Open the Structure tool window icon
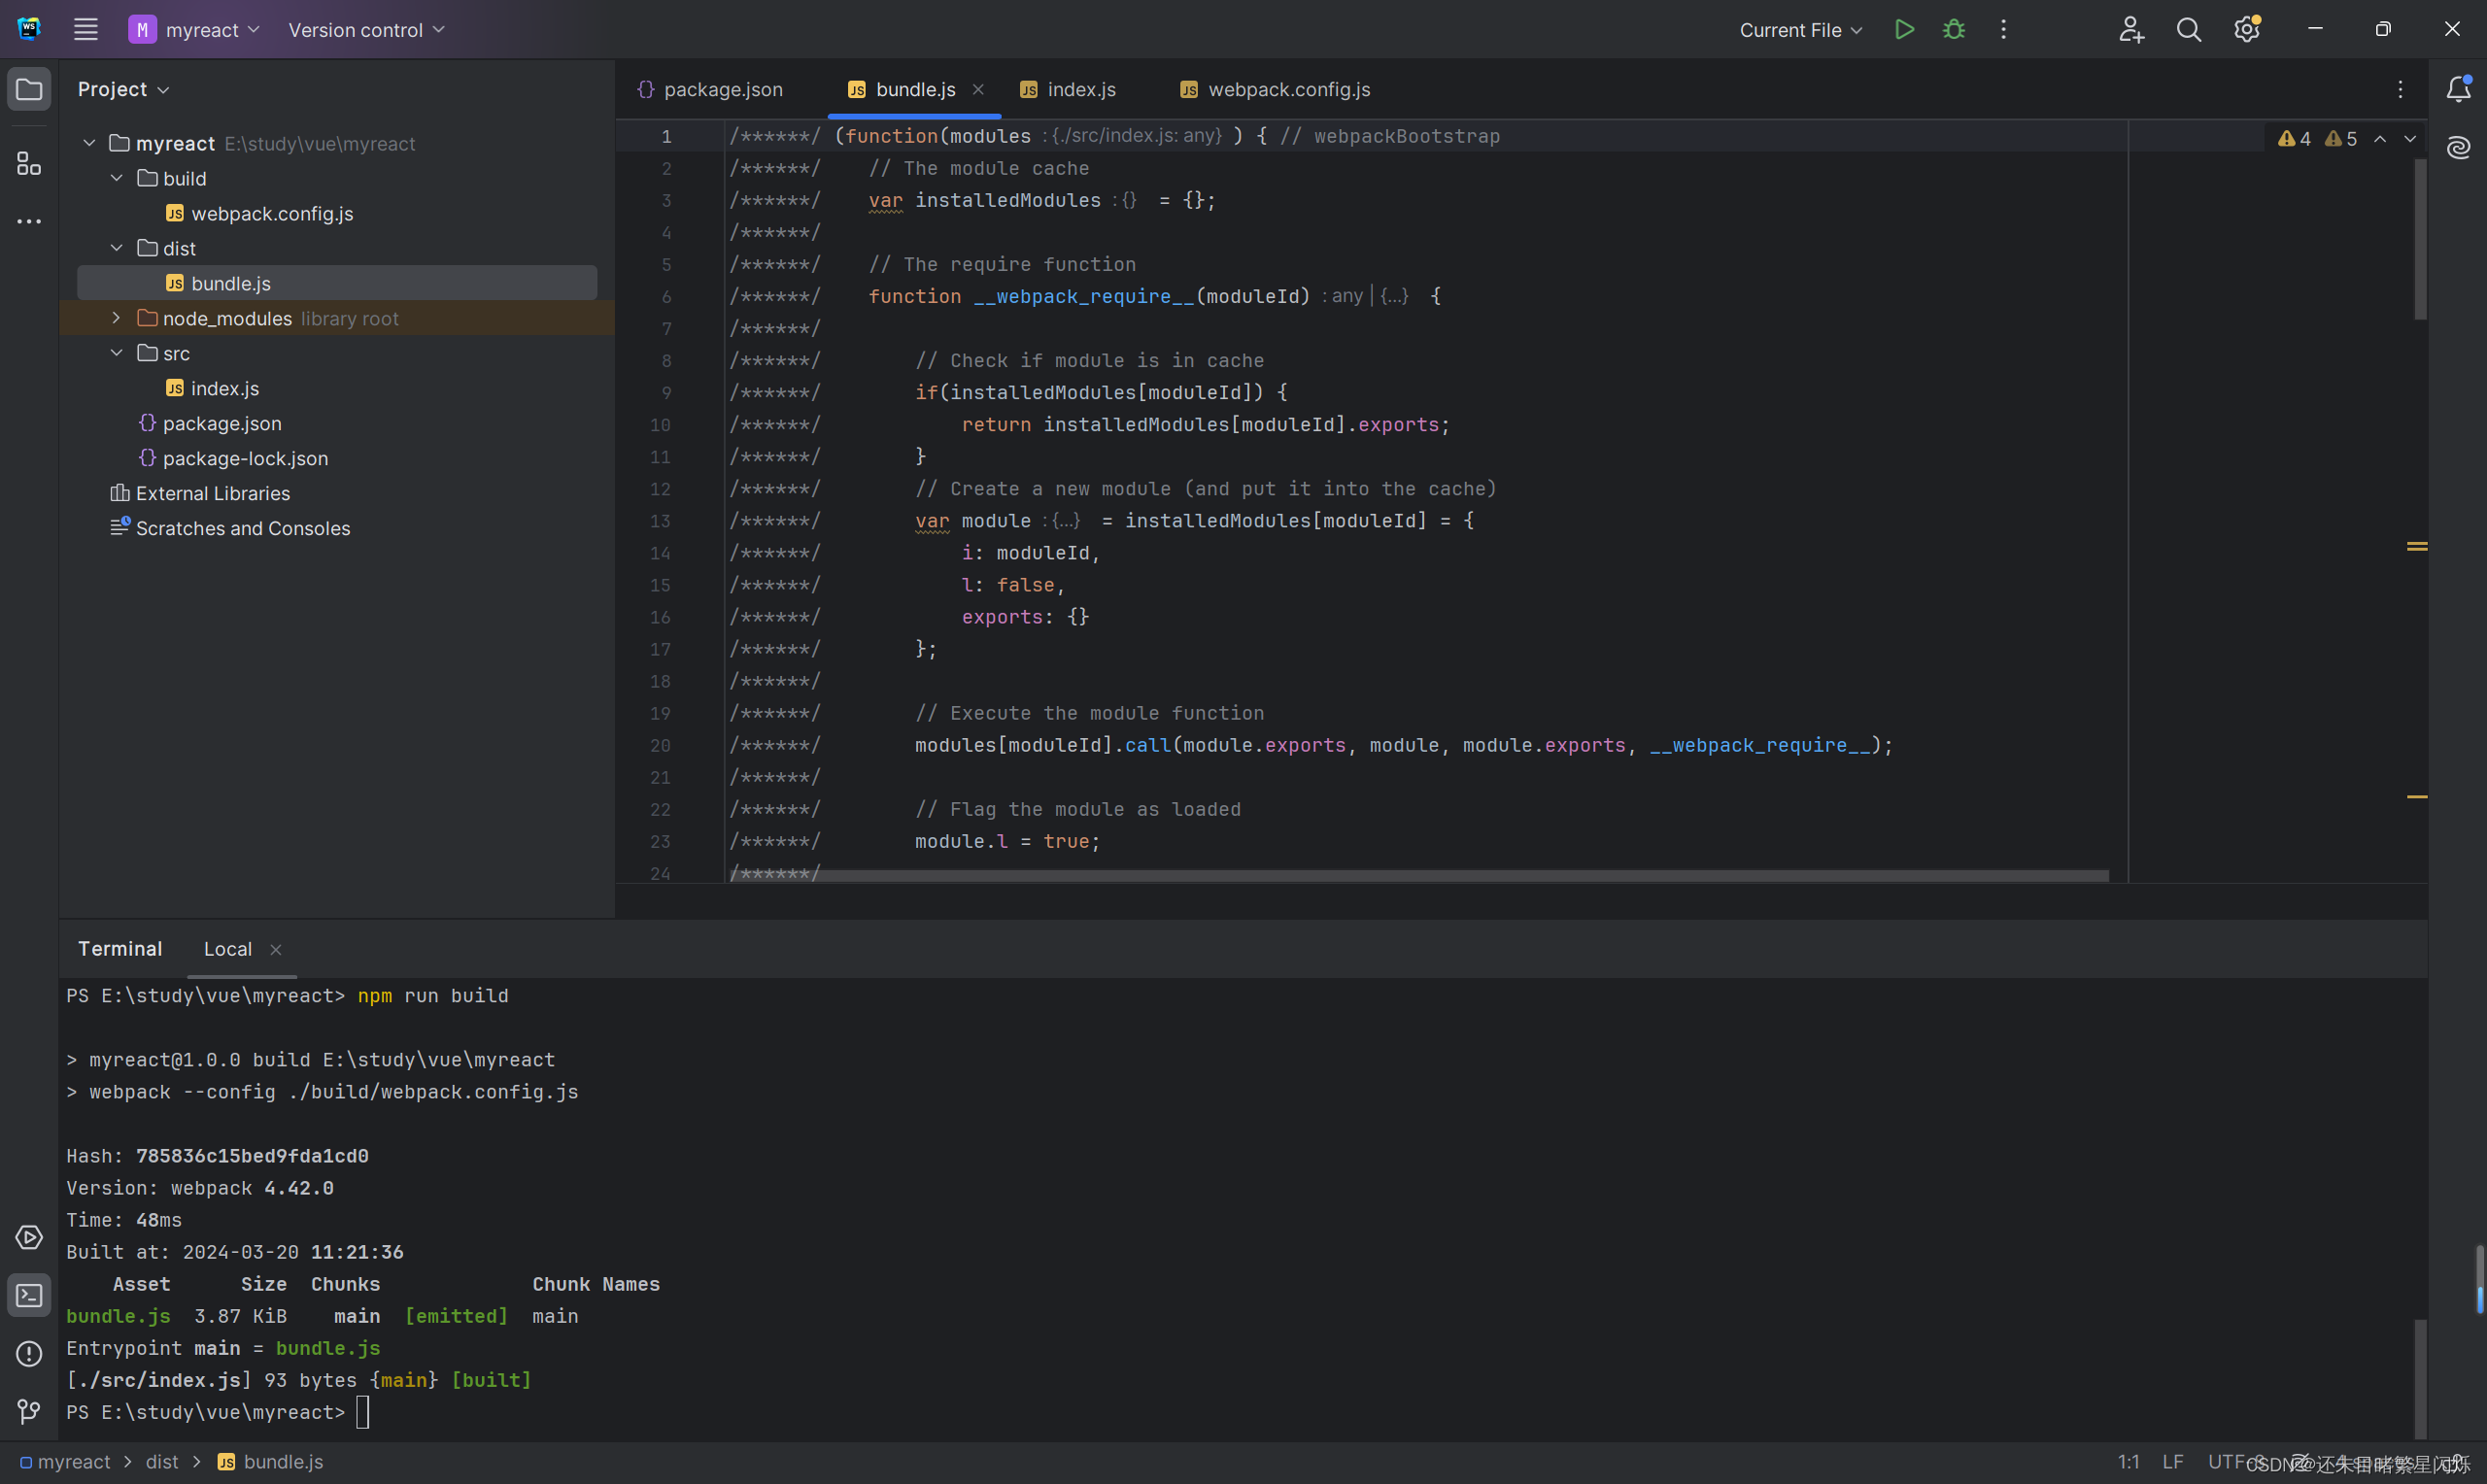Image resolution: width=2487 pixels, height=1484 pixels. point(29,163)
